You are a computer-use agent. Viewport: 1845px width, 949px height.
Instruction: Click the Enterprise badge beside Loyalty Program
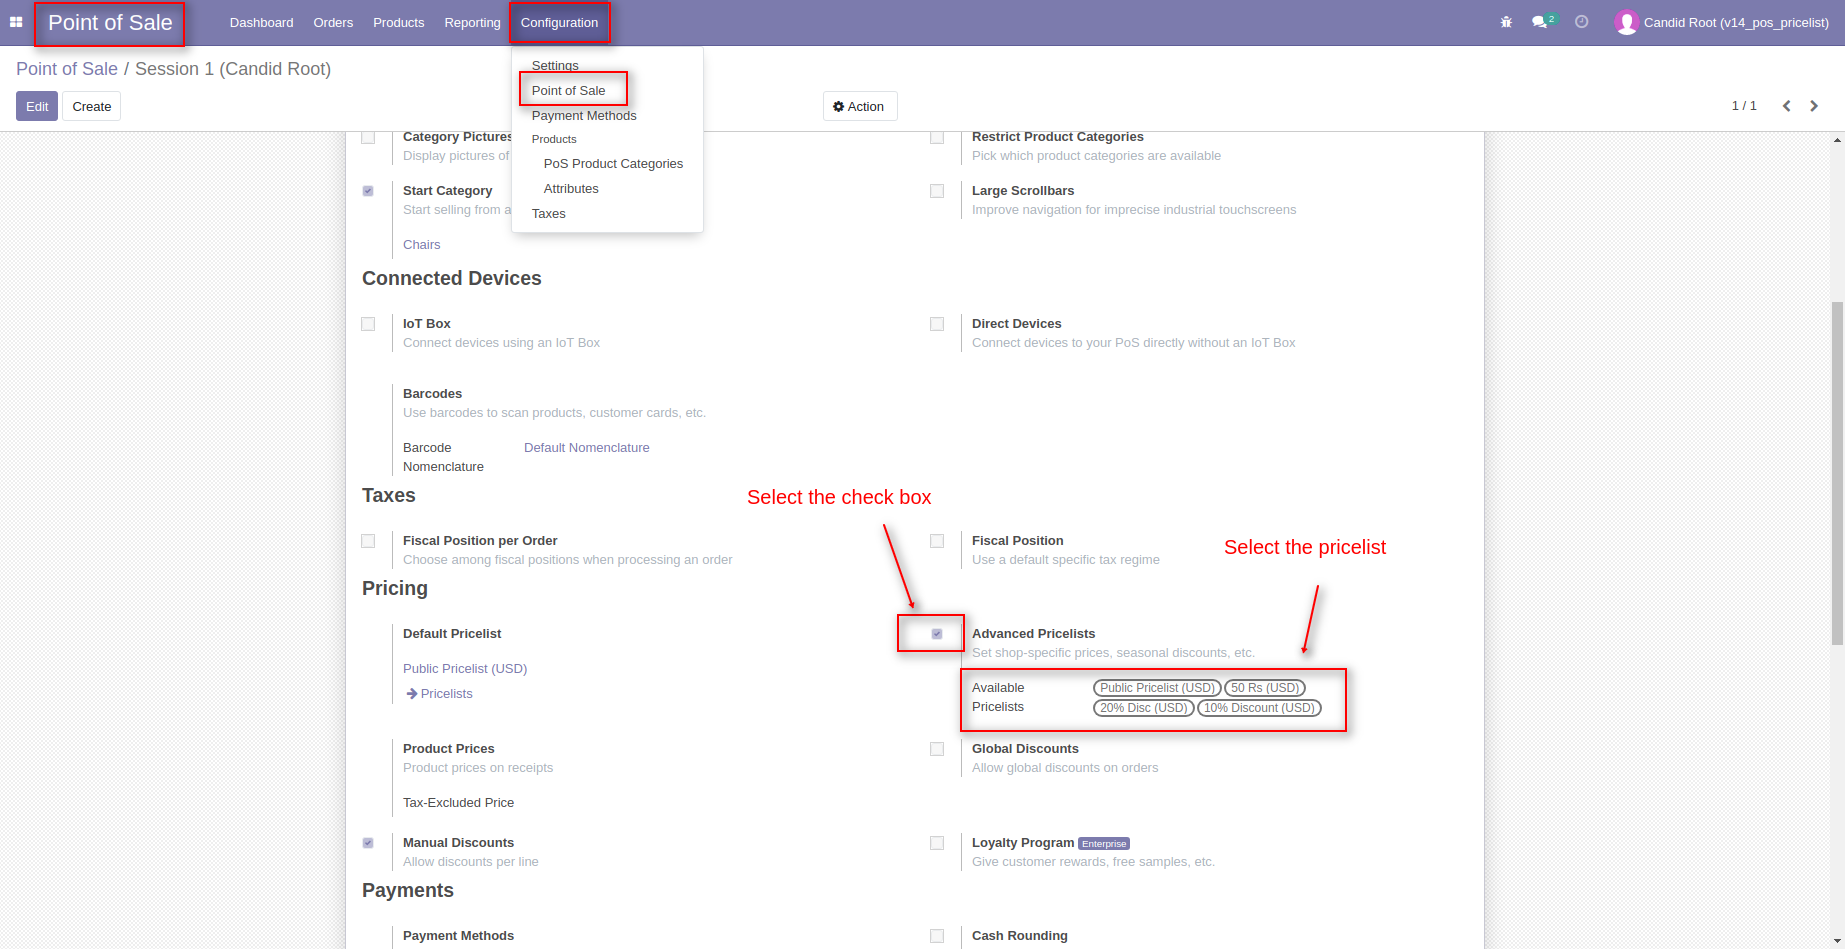[x=1104, y=844]
